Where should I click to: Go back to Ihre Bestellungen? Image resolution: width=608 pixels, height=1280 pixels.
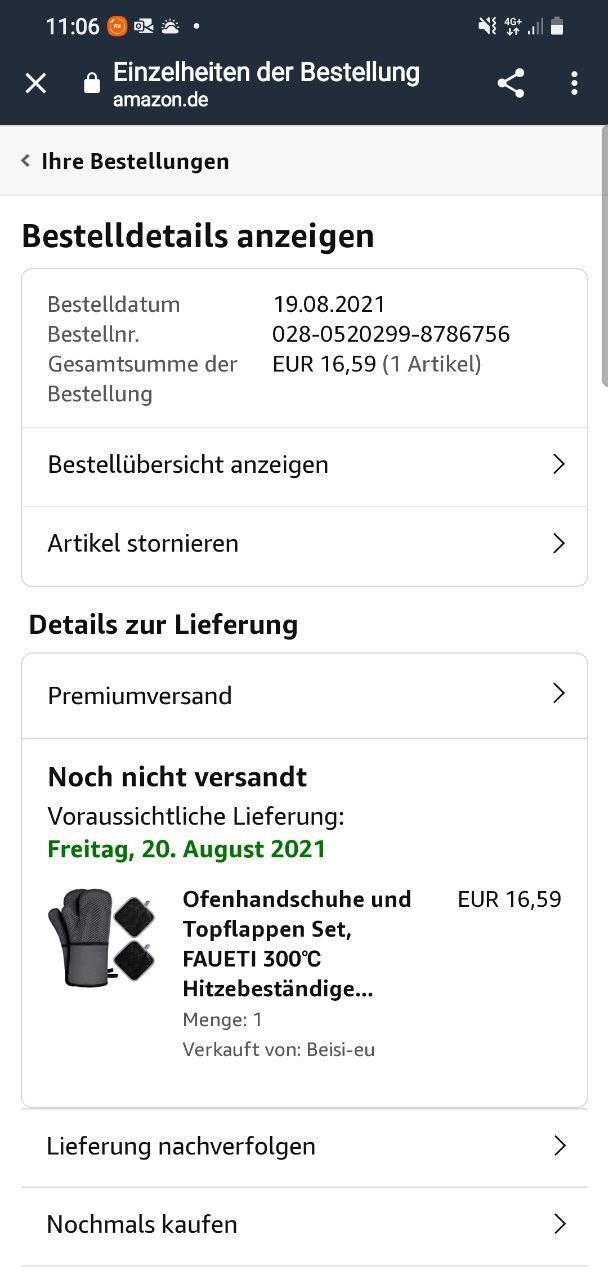tap(135, 161)
